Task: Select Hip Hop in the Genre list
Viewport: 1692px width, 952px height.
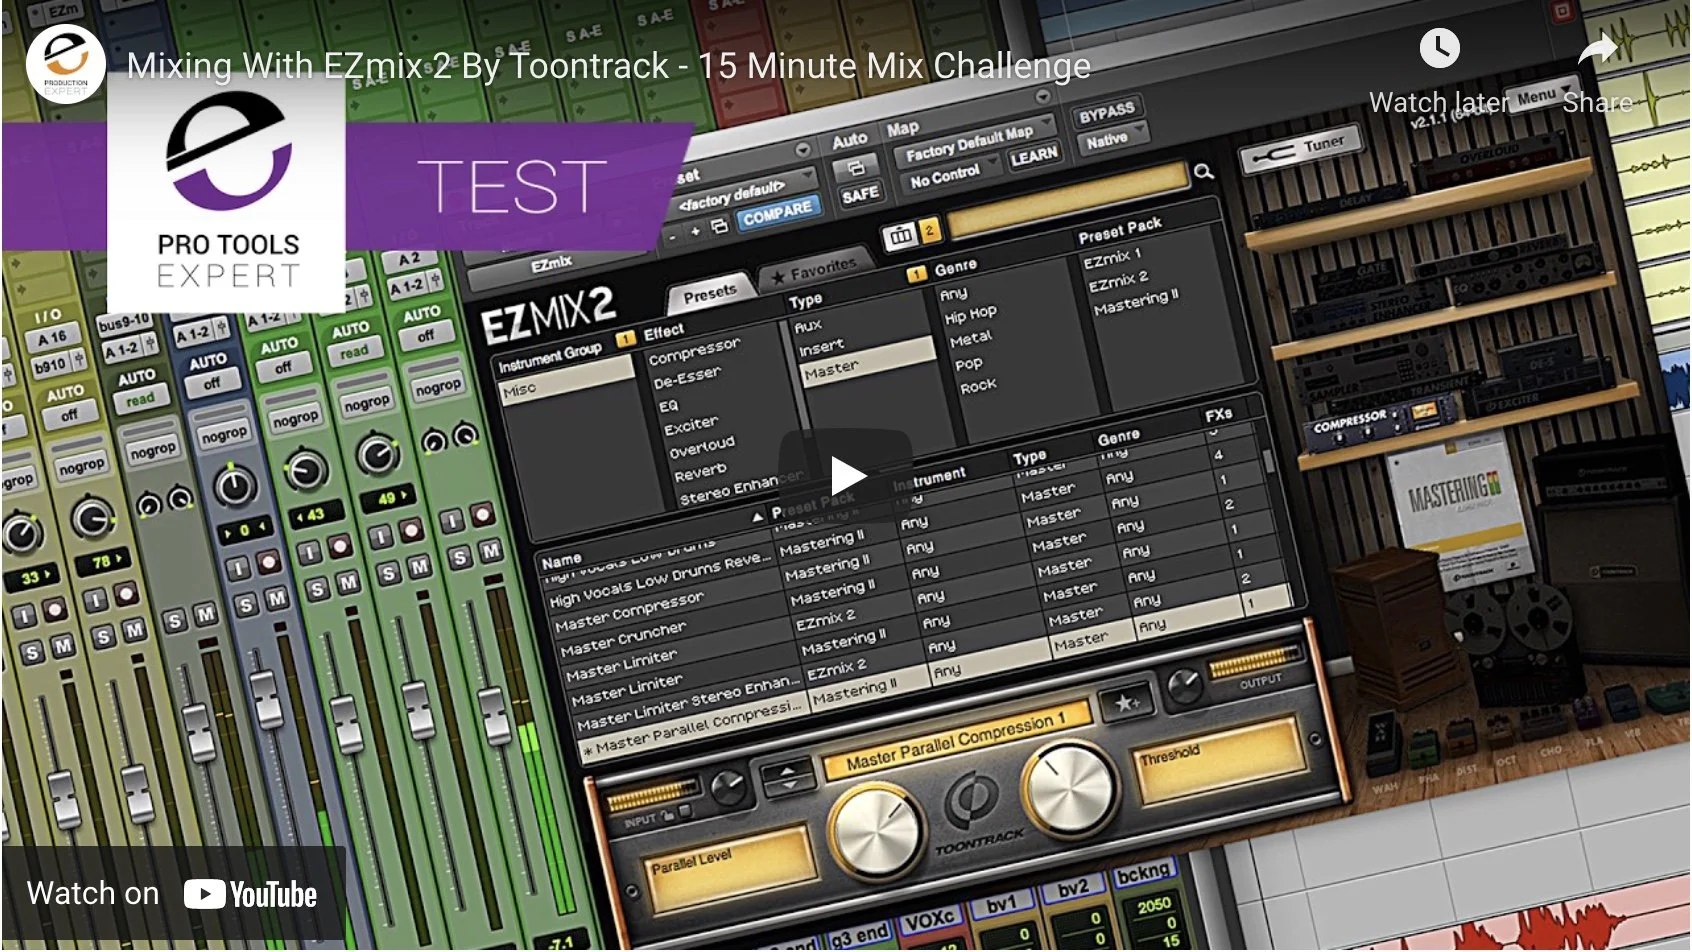Action: pos(970,314)
